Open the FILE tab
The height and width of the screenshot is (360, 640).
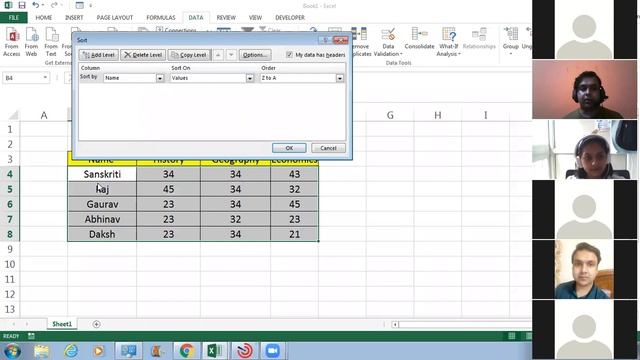pos(14,18)
